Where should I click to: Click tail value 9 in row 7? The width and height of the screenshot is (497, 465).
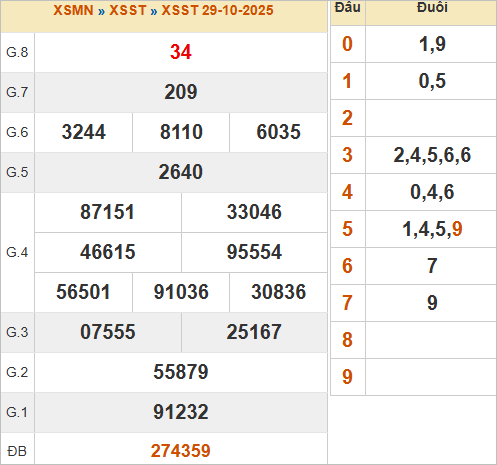click(x=432, y=303)
